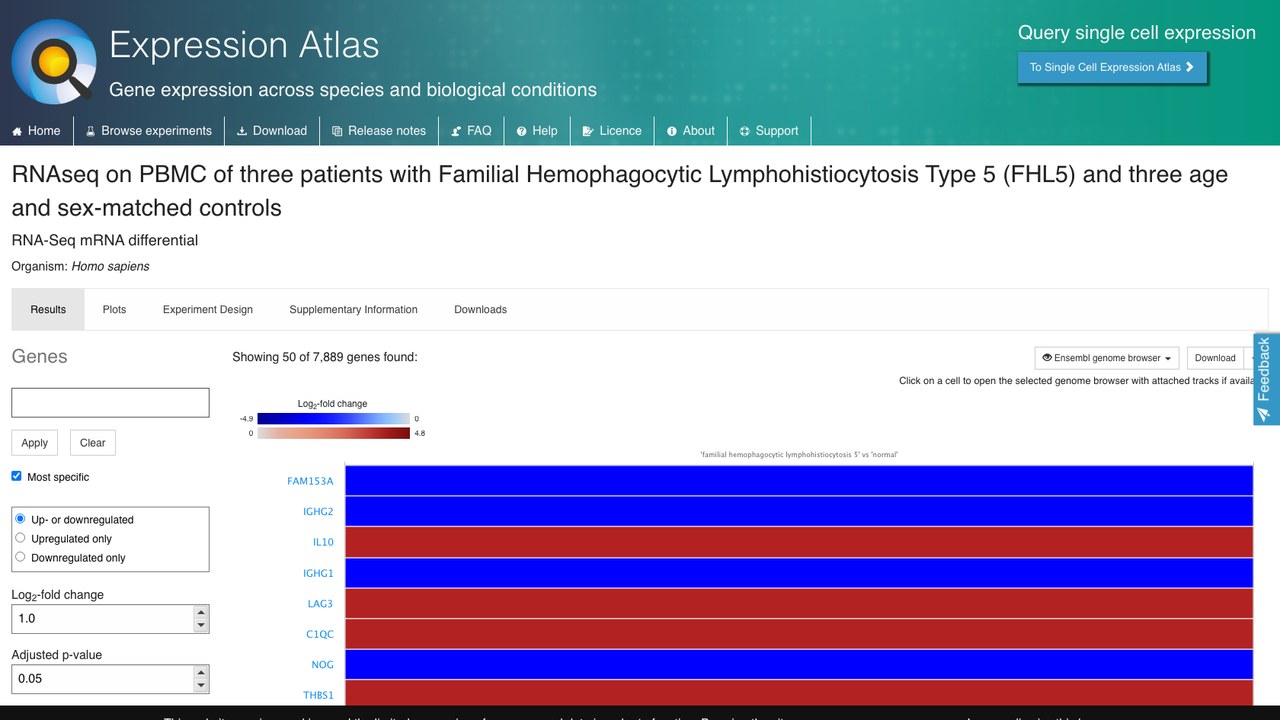Open the Support page

tap(769, 131)
